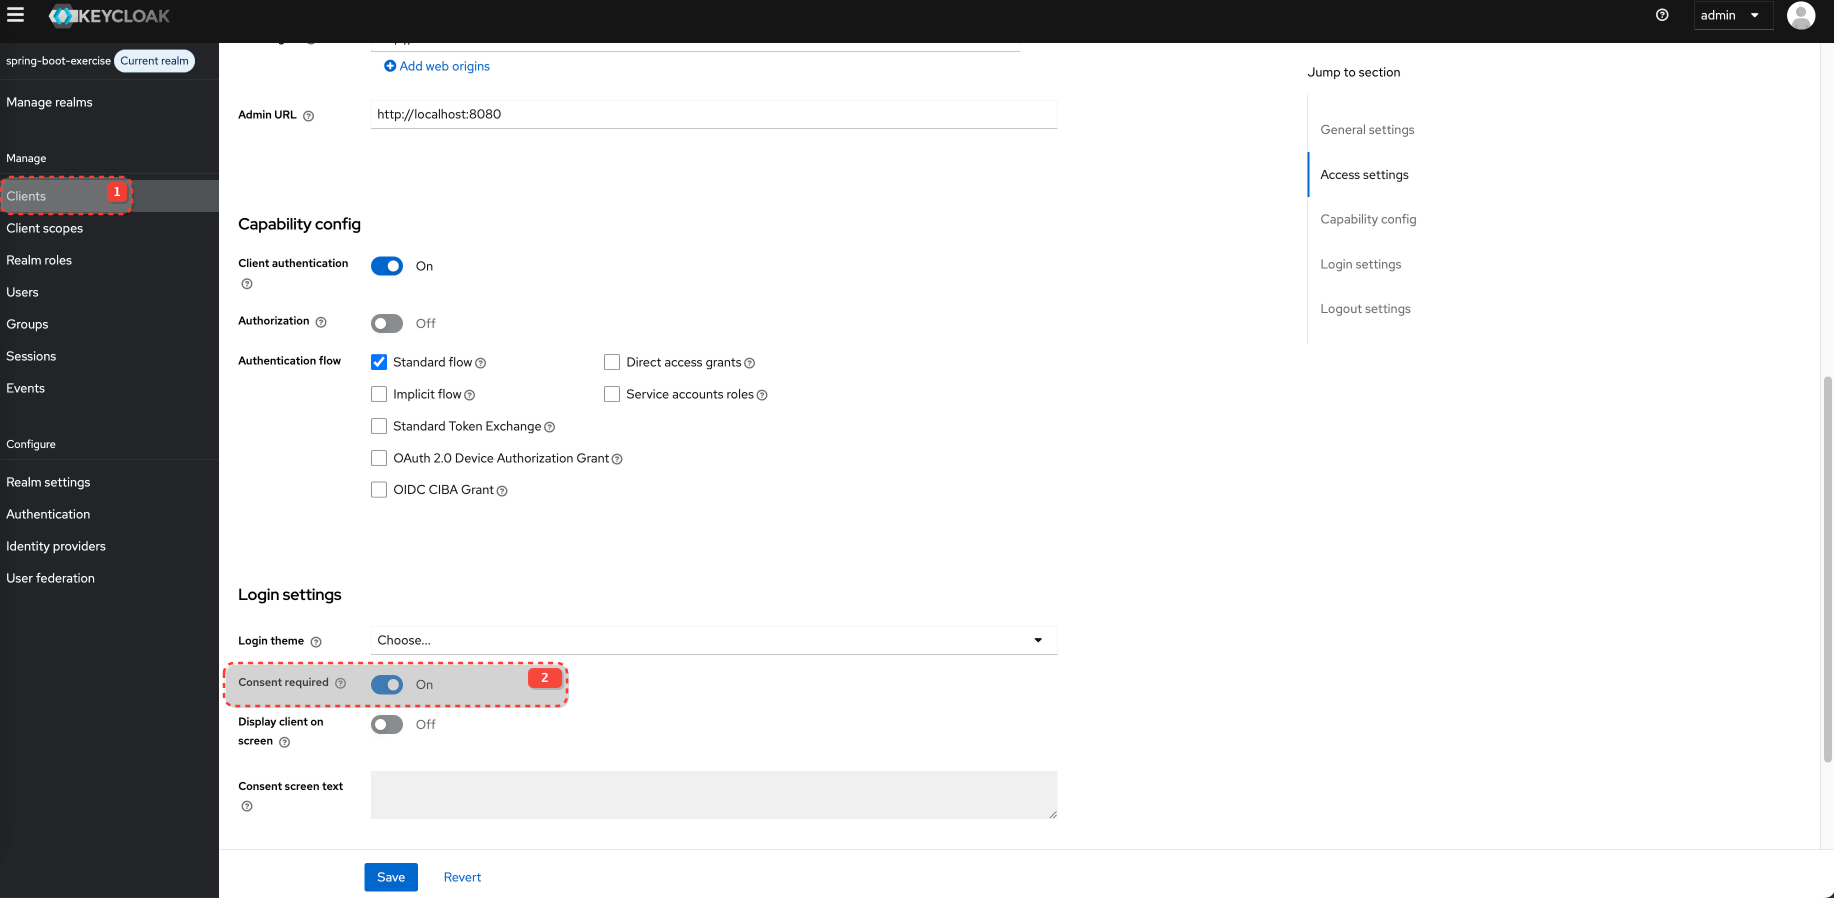The width and height of the screenshot is (1834, 898).
Task: Jump to General settings section
Action: 1367,130
